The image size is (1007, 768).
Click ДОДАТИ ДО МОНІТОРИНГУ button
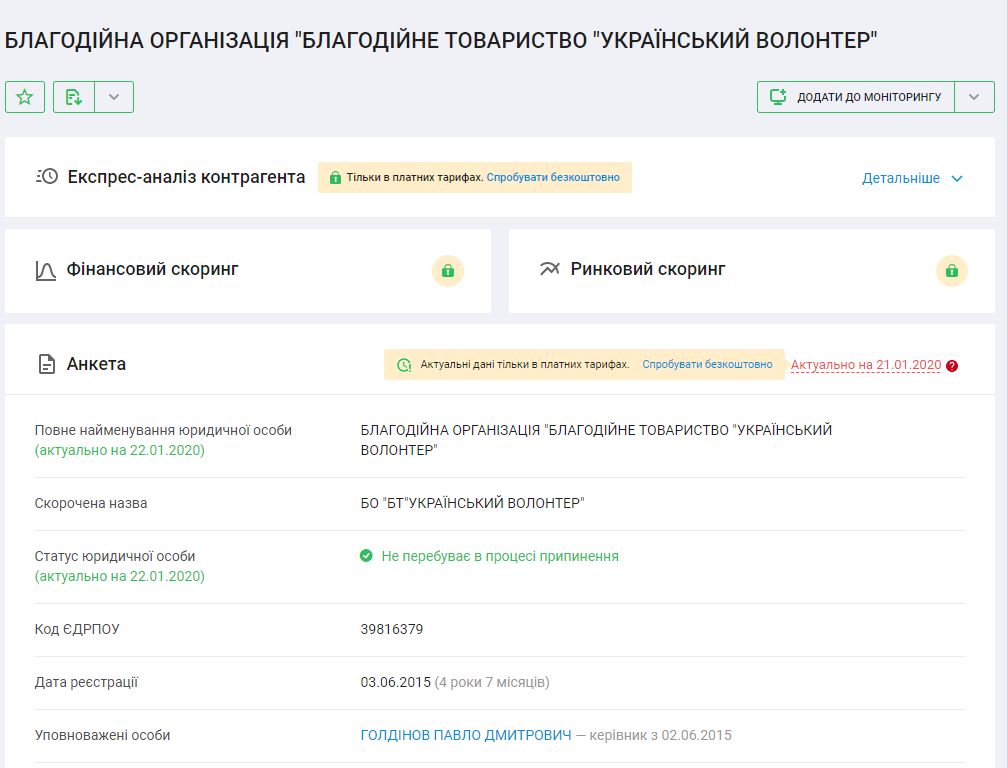tap(855, 97)
